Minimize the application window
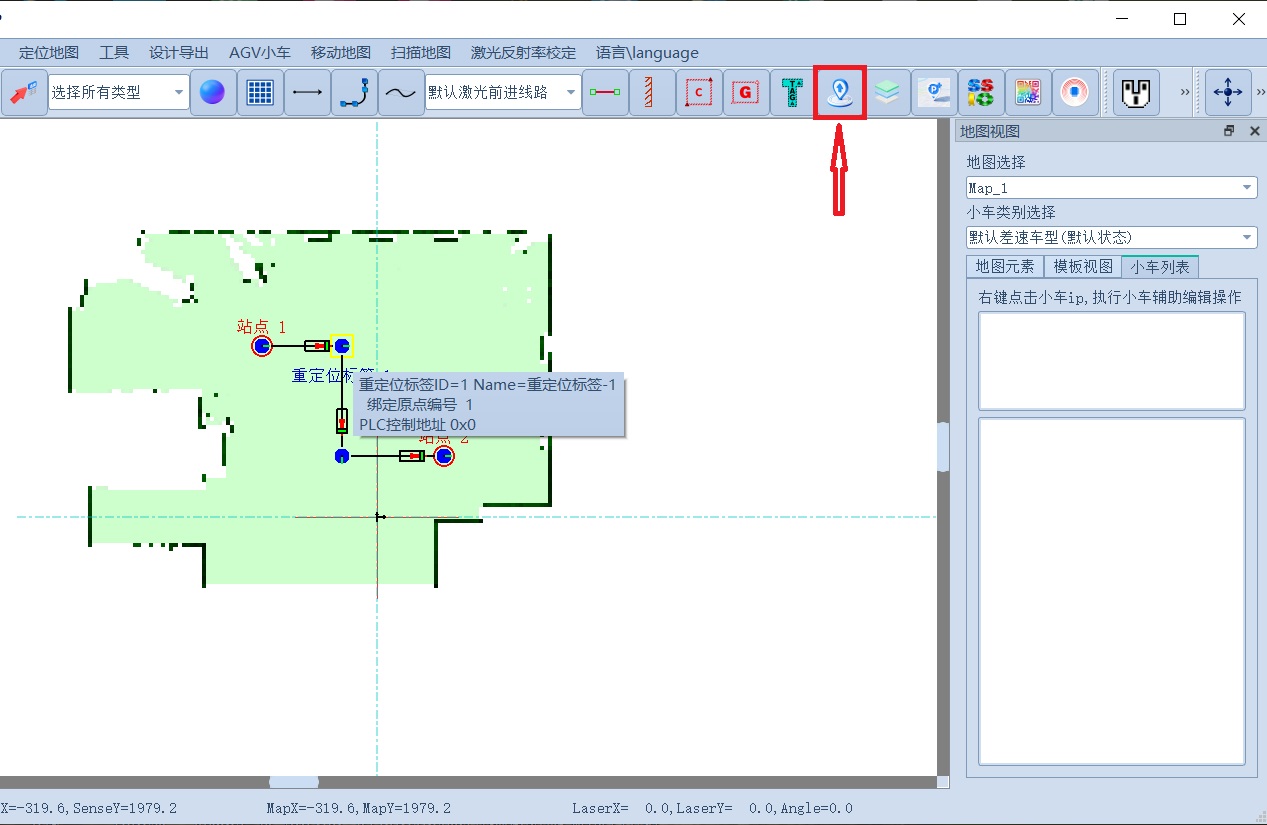Image resolution: width=1267 pixels, height=825 pixels. (x=1122, y=19)
